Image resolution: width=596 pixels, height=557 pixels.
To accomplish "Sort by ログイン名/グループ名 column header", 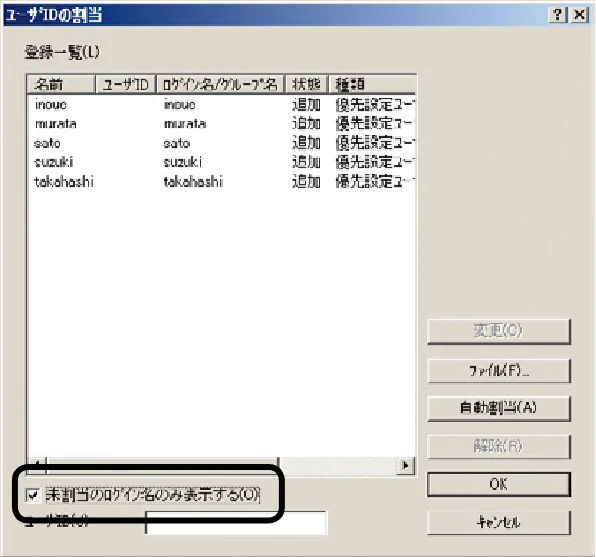I will pos(220,84).
